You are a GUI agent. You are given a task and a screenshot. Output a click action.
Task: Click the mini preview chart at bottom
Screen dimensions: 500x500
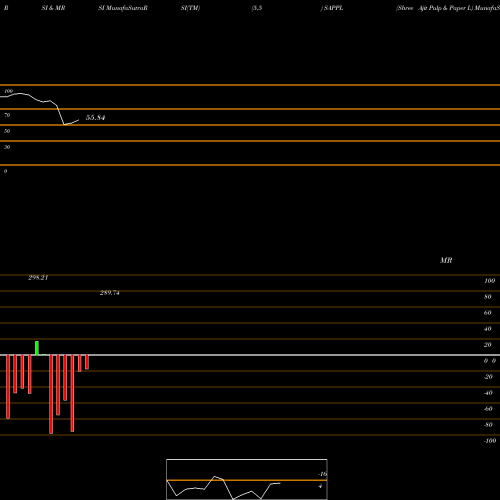pos(247,479)
